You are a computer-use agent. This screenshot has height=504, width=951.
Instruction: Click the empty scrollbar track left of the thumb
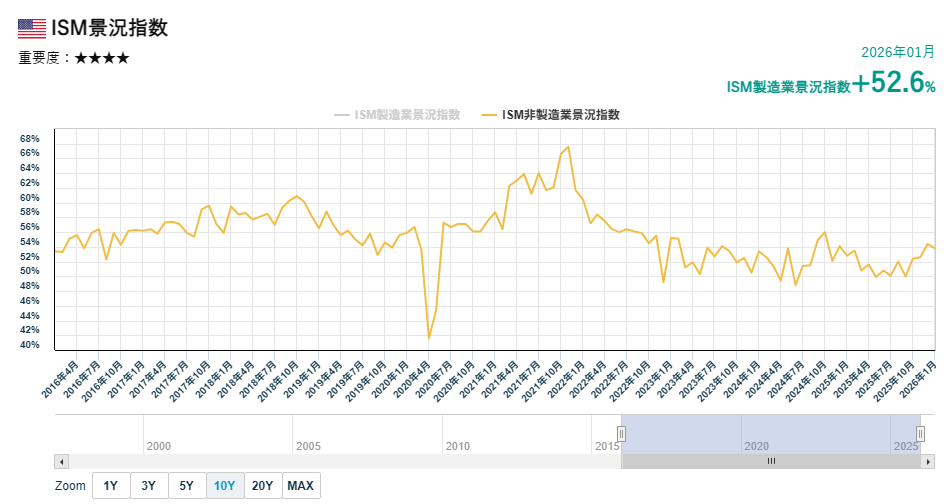click(344, 462)
